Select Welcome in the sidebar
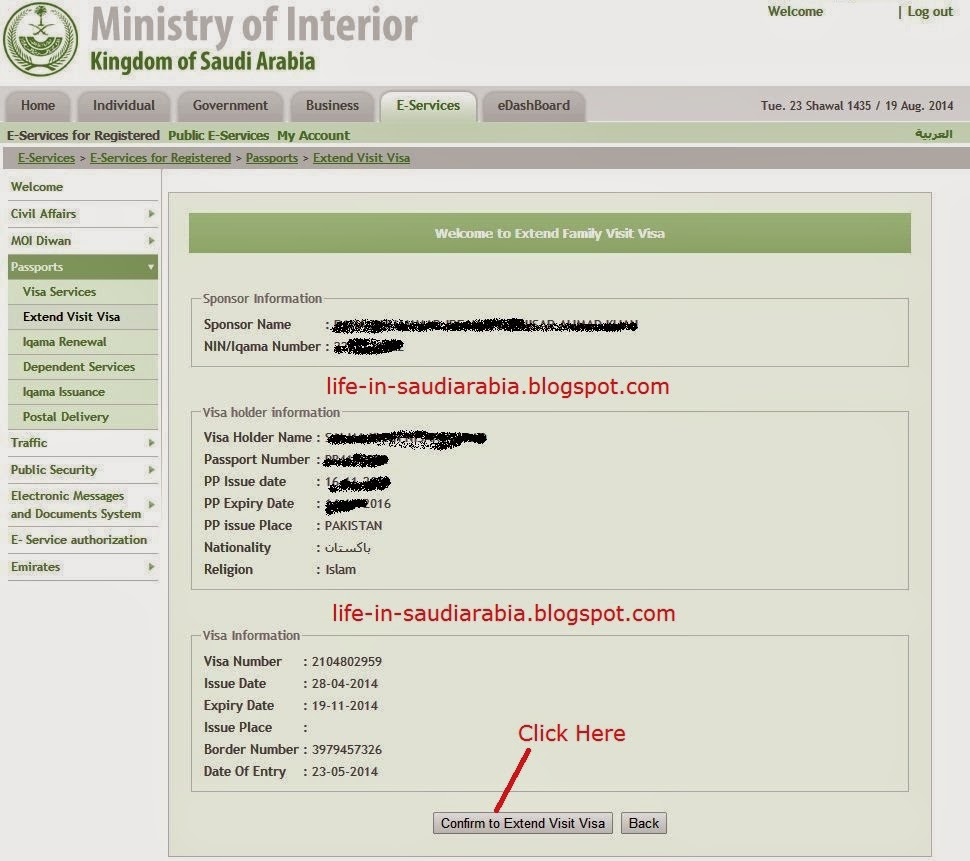The image size is (970, 861). click(x=36, y=187)
